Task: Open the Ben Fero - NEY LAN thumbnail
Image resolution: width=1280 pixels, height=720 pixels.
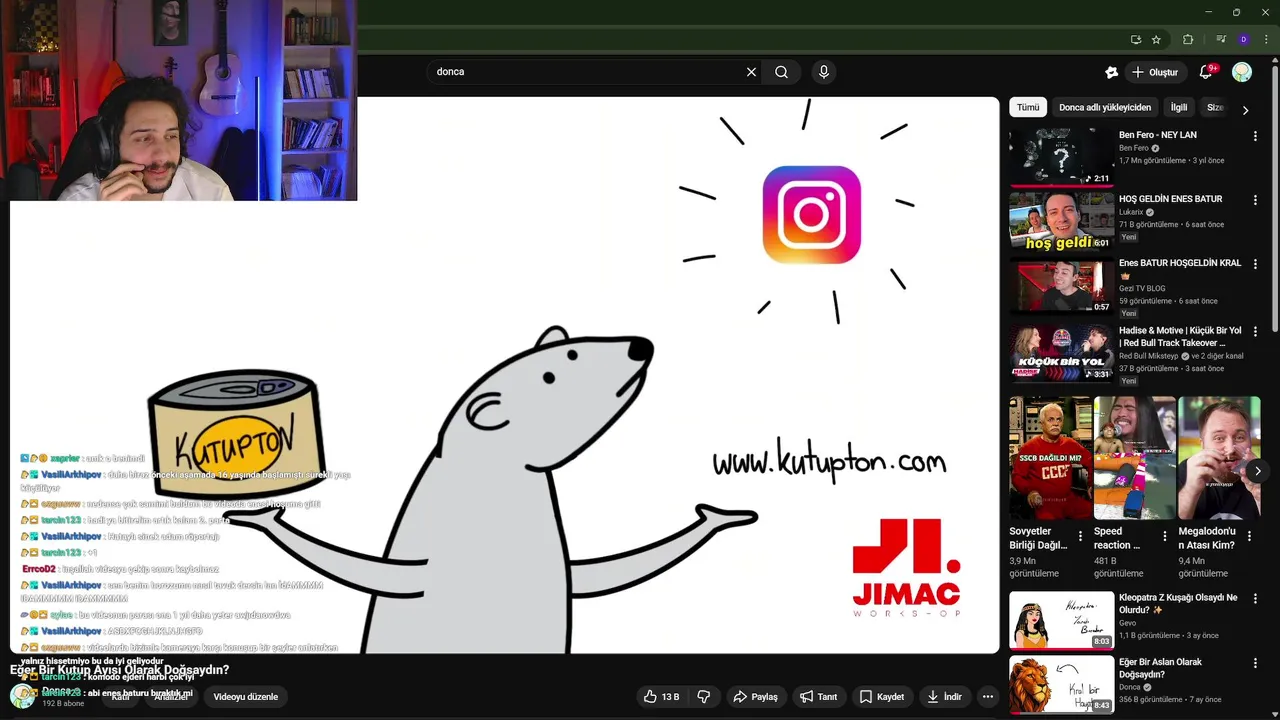Action: 1061,157
